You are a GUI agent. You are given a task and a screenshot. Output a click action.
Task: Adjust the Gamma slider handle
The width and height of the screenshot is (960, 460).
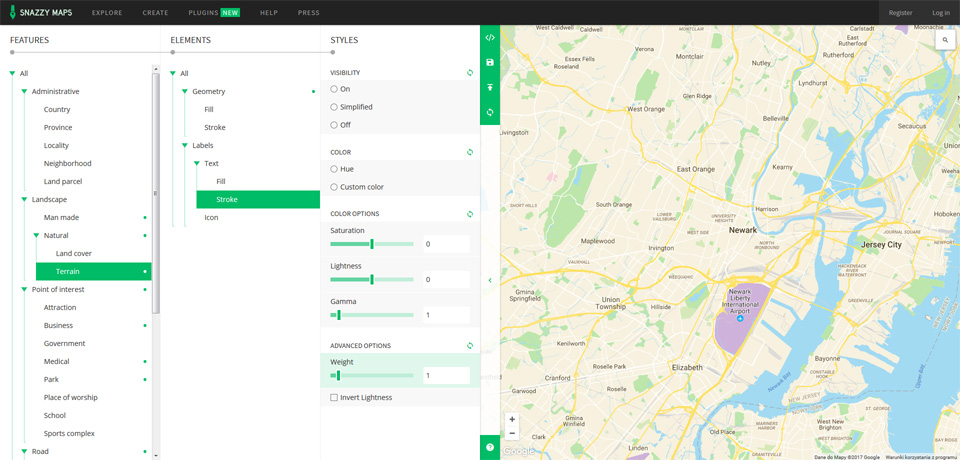click(339, 315)
